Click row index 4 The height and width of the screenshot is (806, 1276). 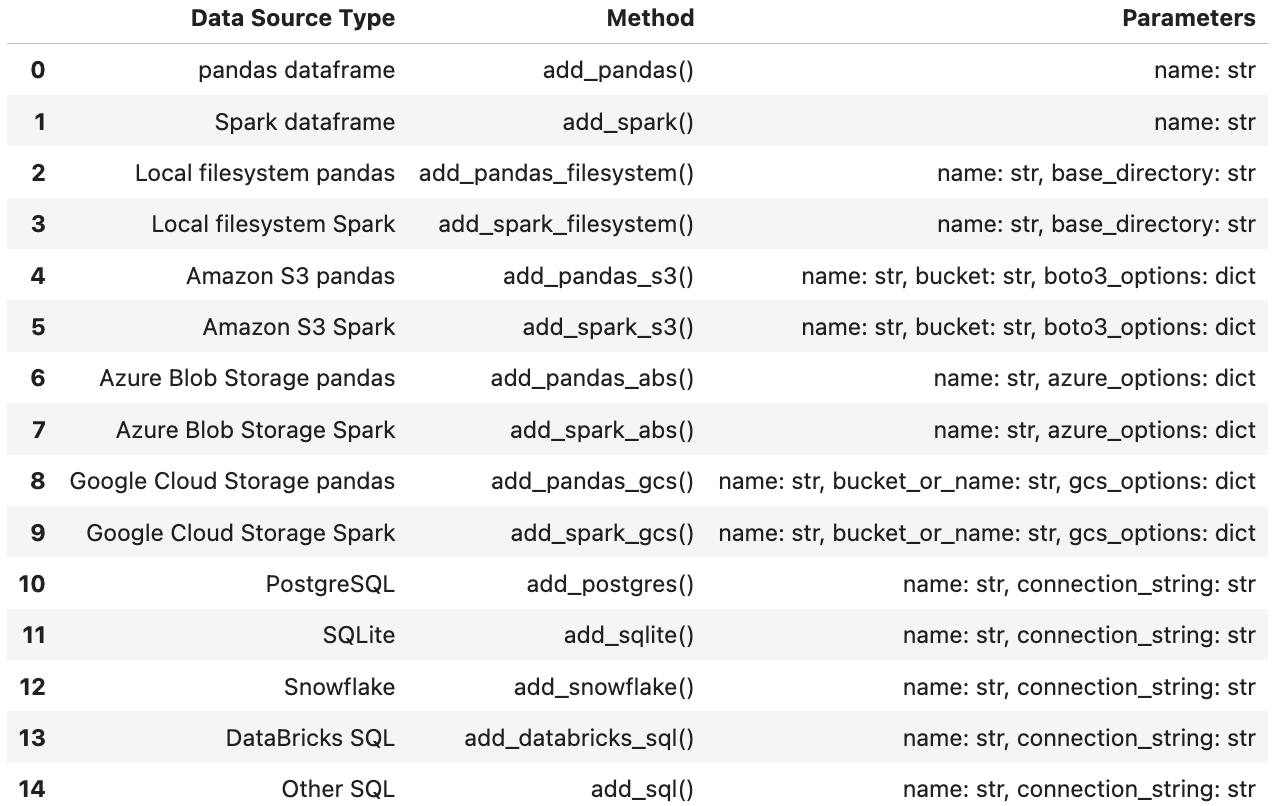coord(38,276)
